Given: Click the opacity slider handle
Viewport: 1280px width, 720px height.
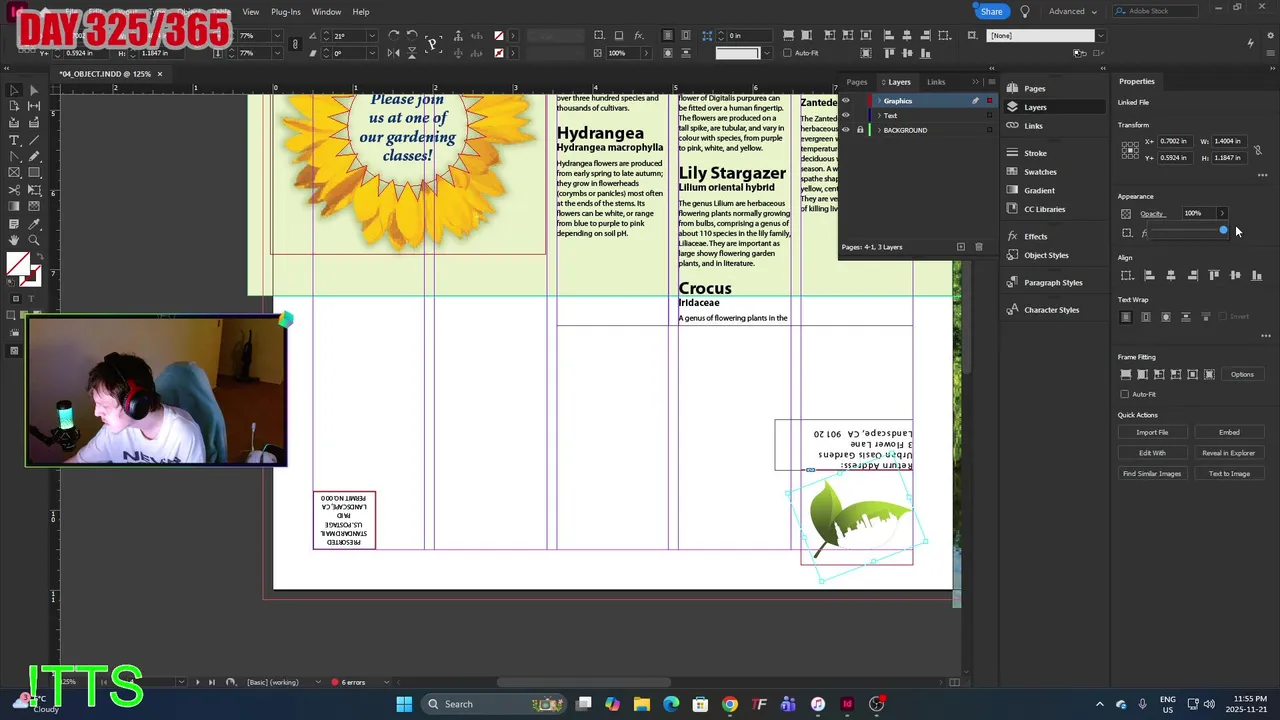Looking at the screenshot, I should [x=1223, y=231].
